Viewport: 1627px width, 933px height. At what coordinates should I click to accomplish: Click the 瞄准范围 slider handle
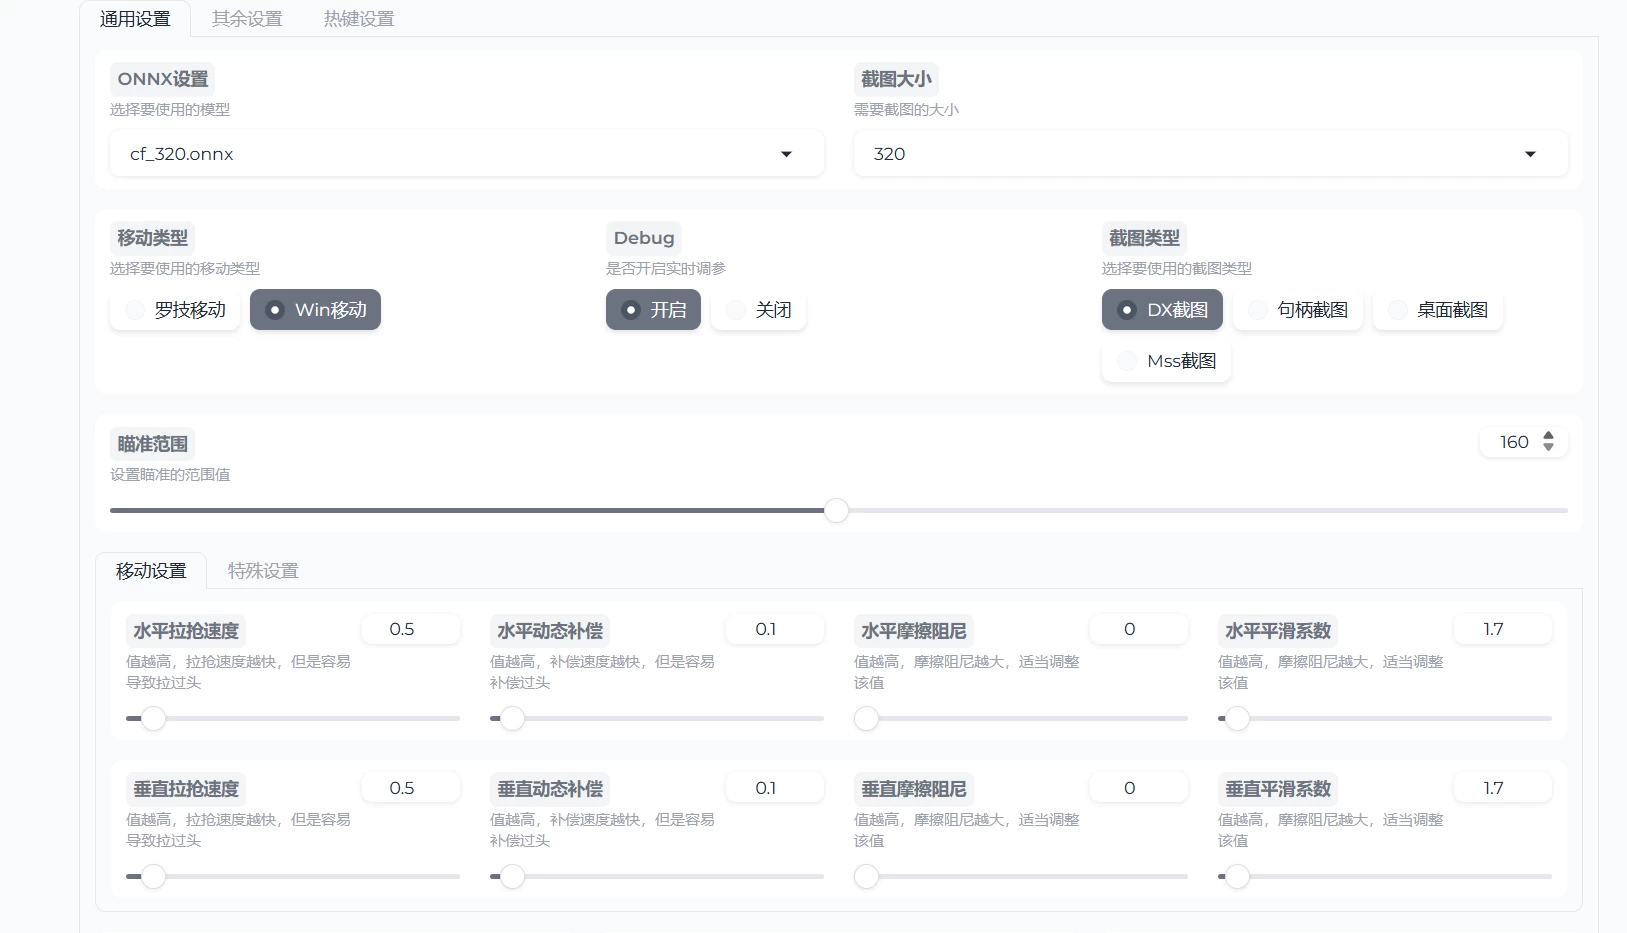(x=836, y=510)
